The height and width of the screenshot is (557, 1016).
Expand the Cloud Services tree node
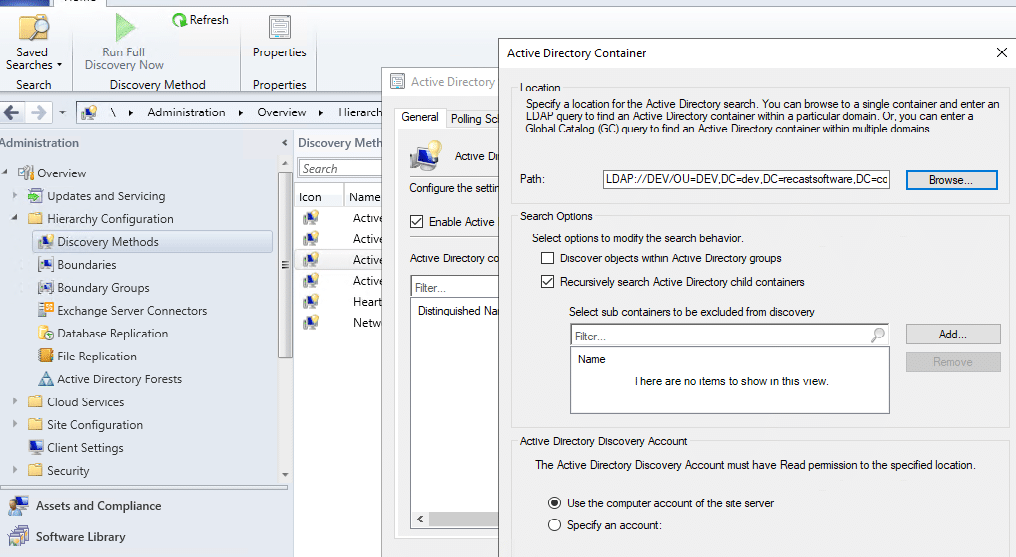pyautogui.click(x=15, y=402)
